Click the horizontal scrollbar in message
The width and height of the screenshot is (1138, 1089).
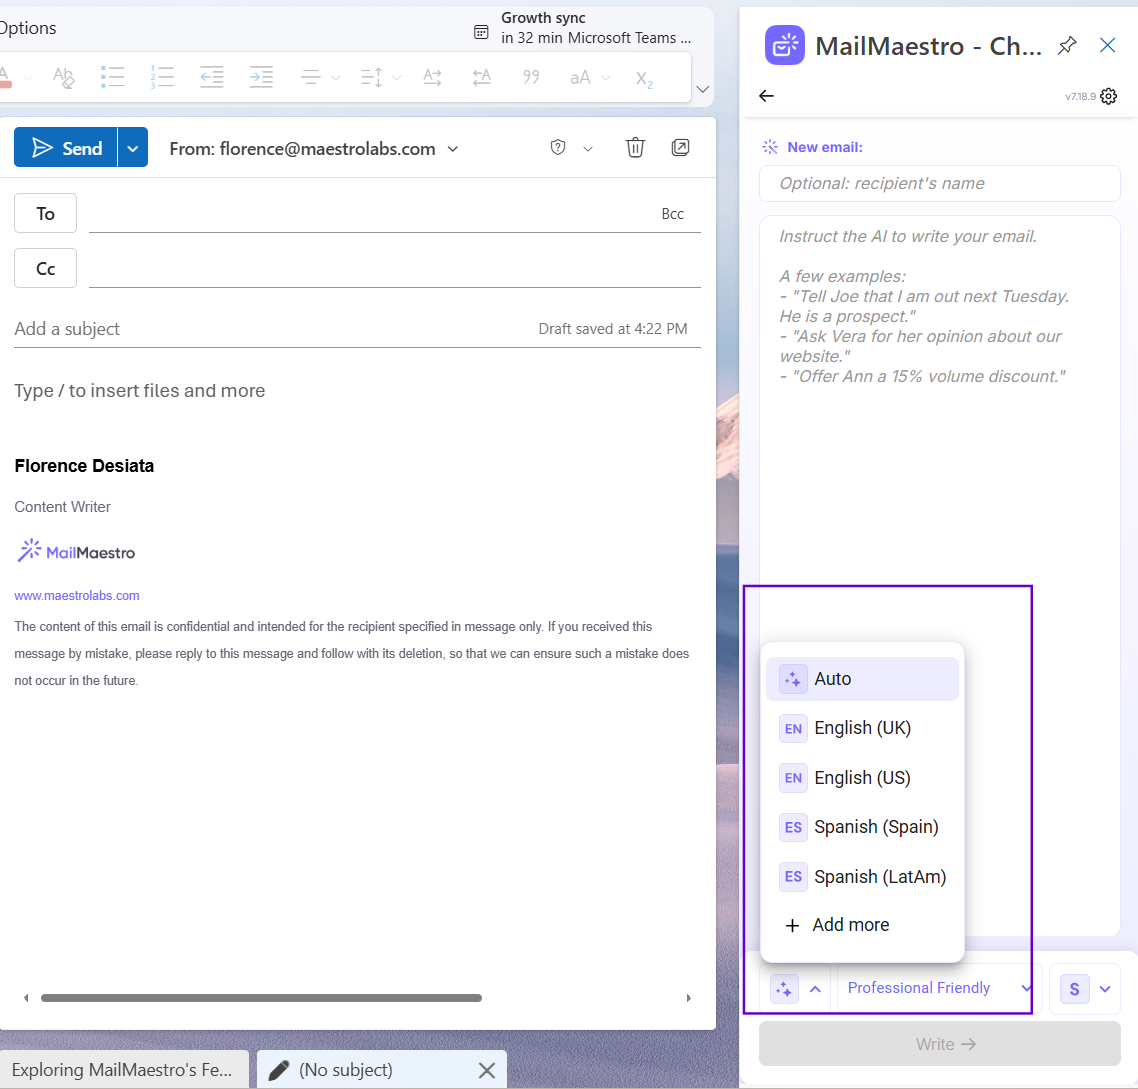coord(261,998)
